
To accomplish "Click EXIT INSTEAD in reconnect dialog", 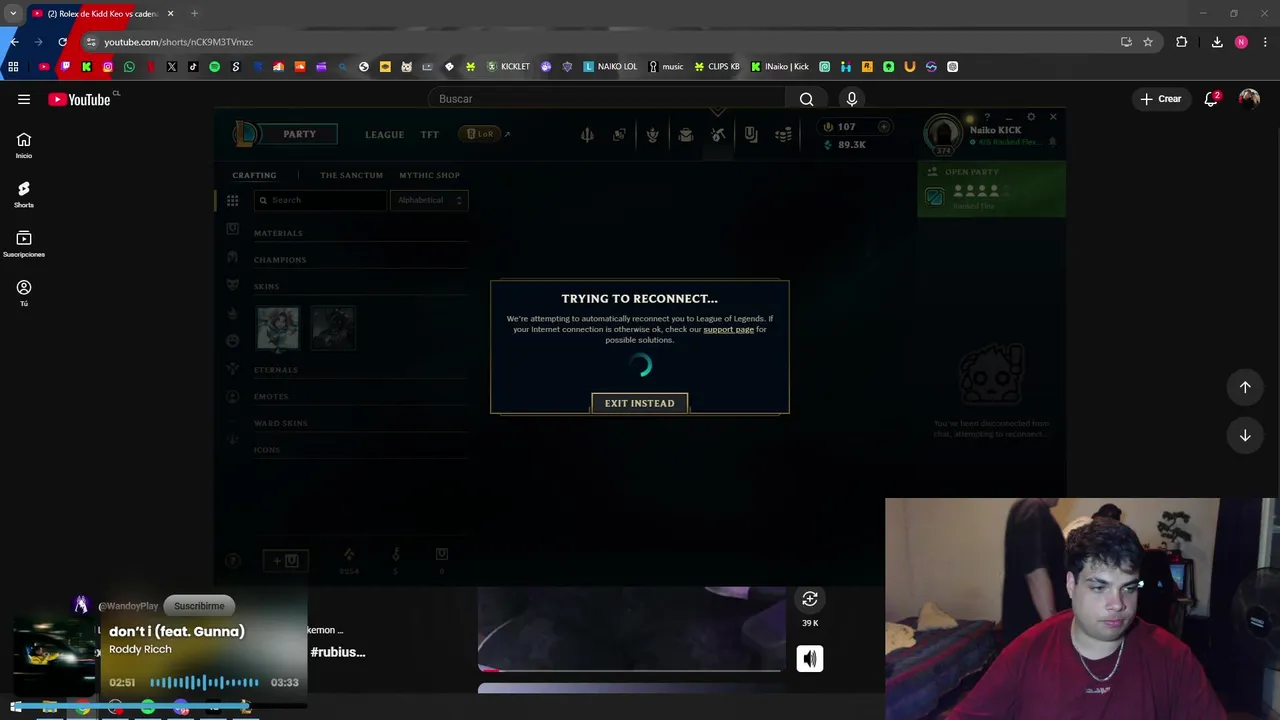I will coord(640,403).
